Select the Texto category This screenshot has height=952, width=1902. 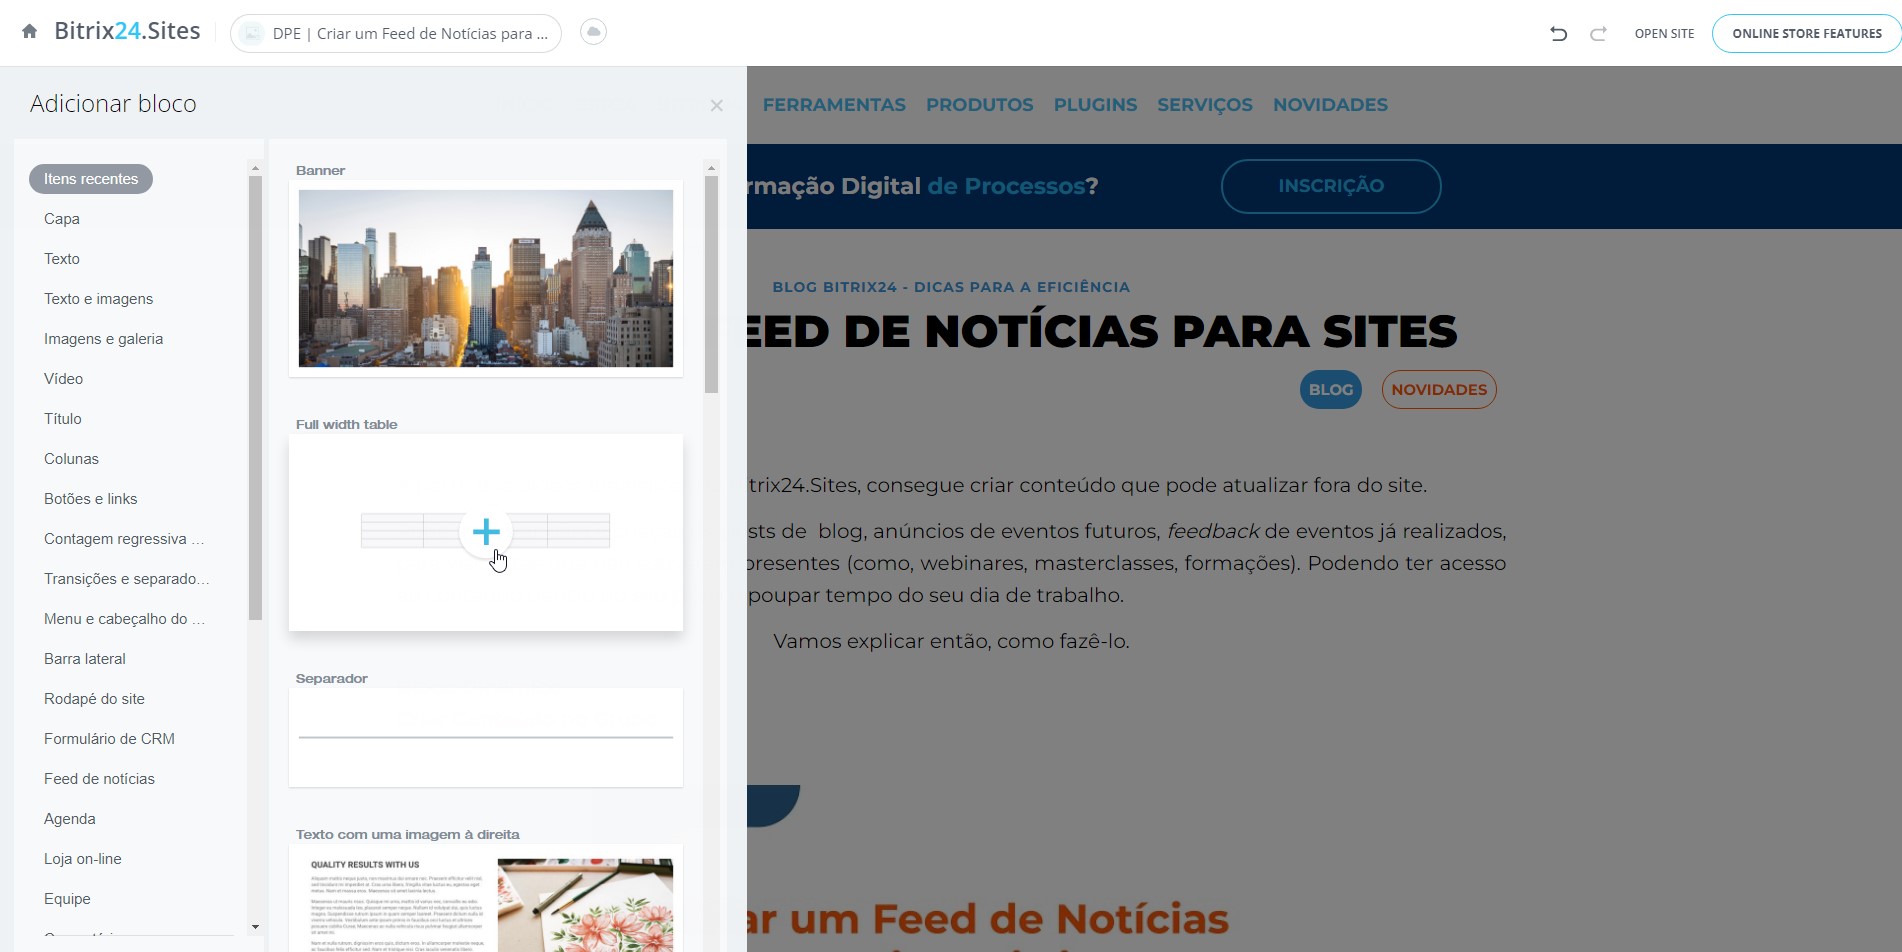(x=62, y=259)
